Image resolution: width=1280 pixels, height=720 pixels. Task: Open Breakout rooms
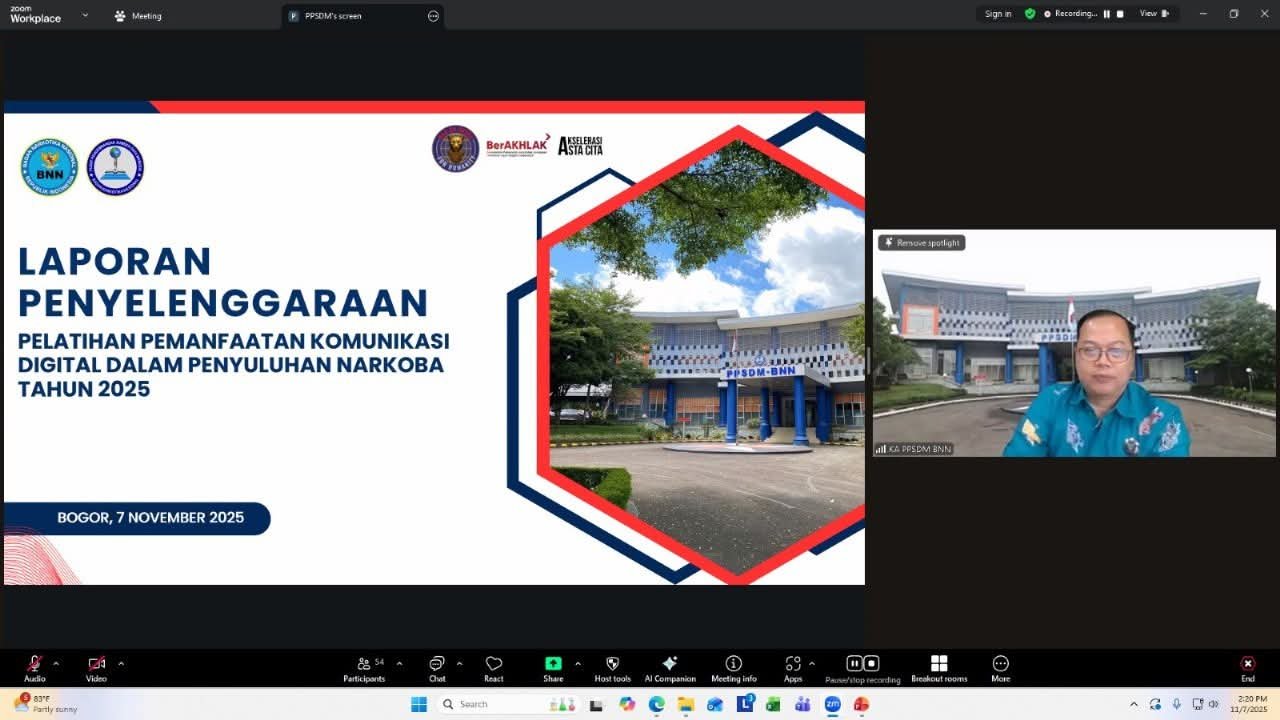pos(939,665)
